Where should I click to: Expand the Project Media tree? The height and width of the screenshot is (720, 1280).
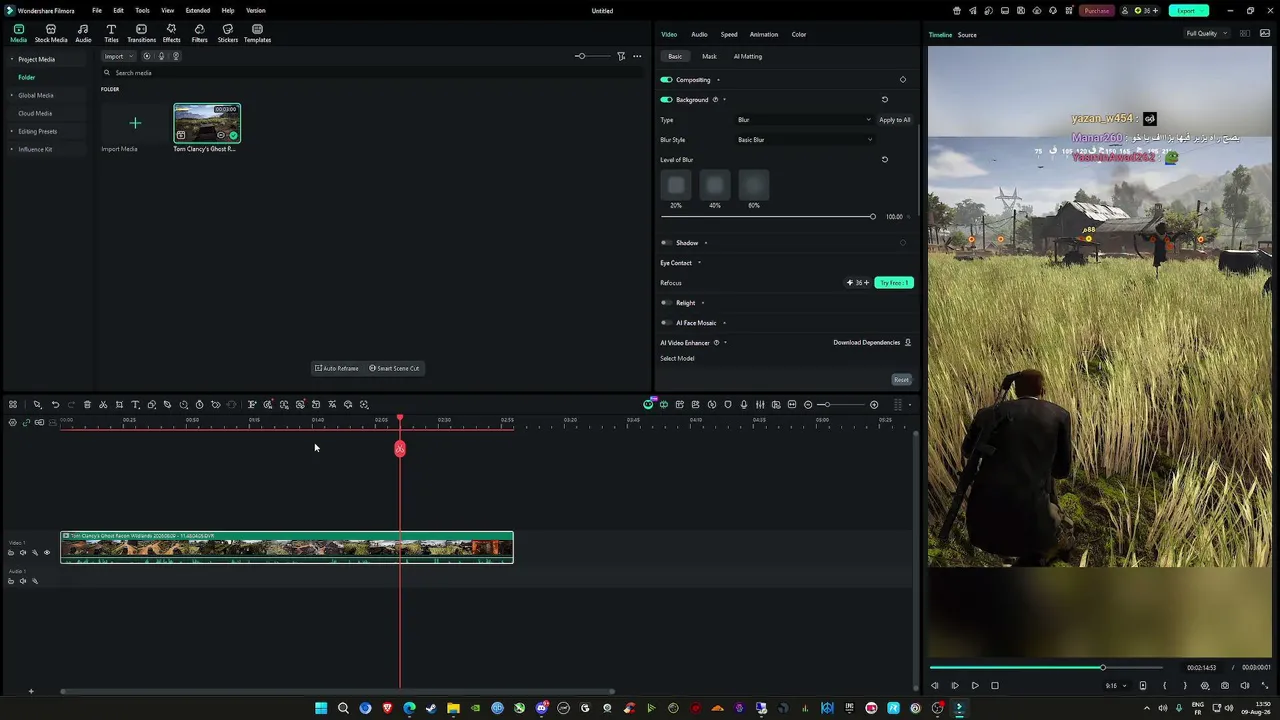[12, 59]
